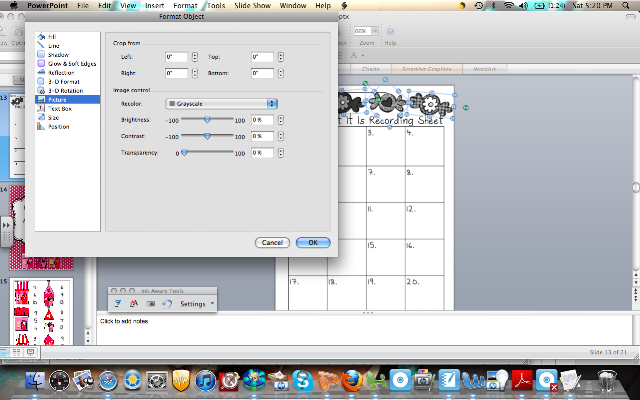Click the volume icon in menu bar

pyautogui.click(x=523, y=6)
